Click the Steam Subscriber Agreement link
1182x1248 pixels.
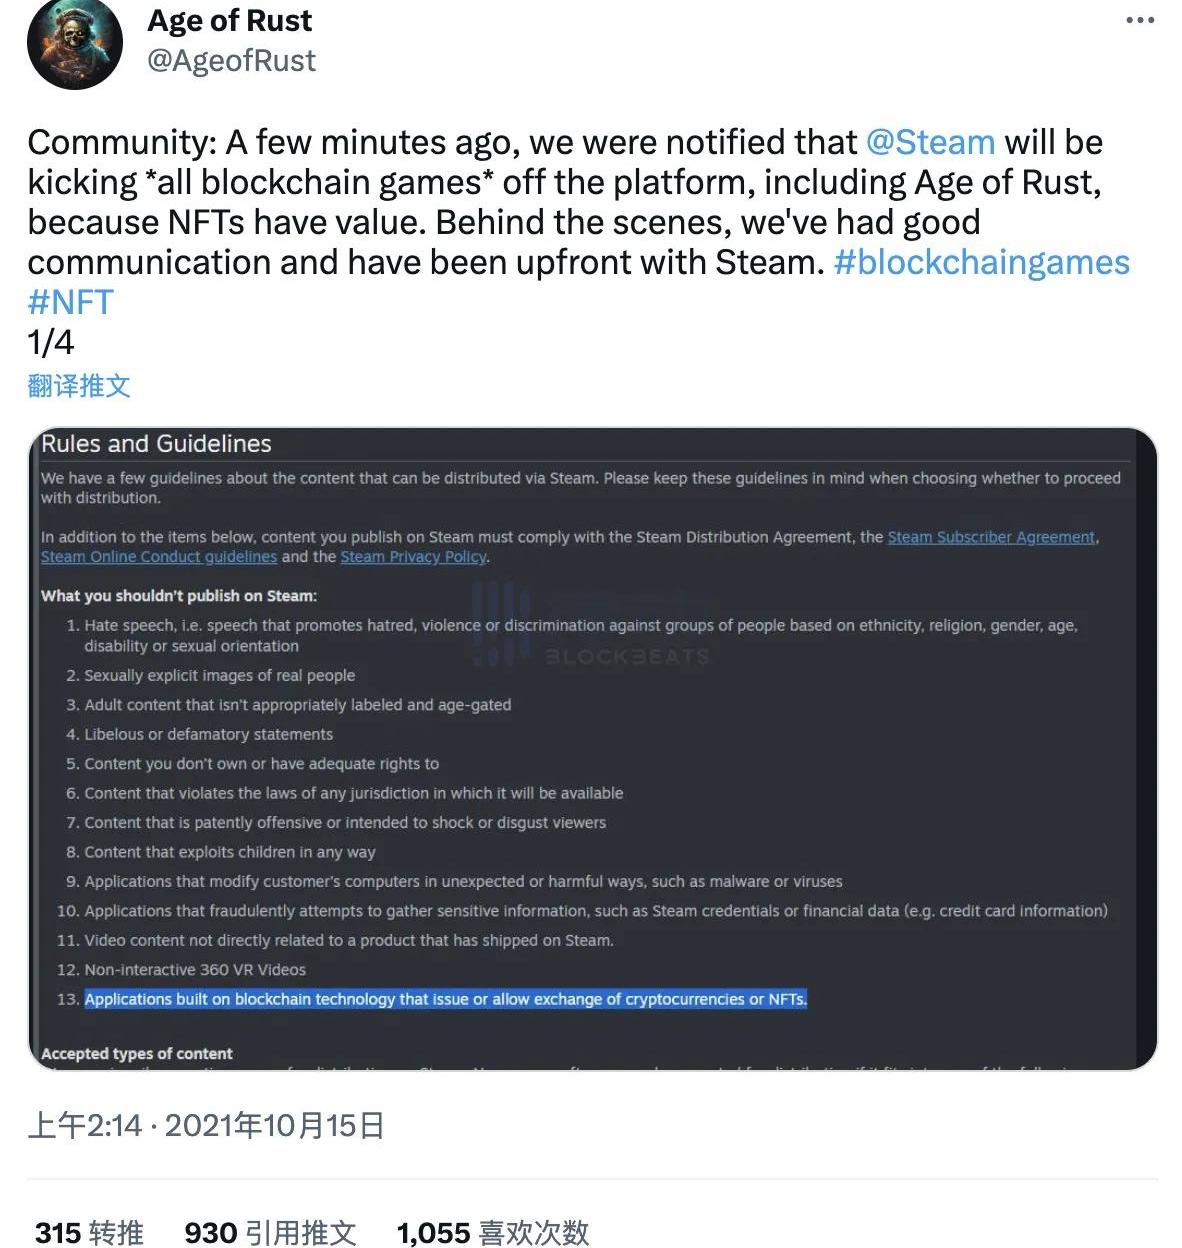991,537
